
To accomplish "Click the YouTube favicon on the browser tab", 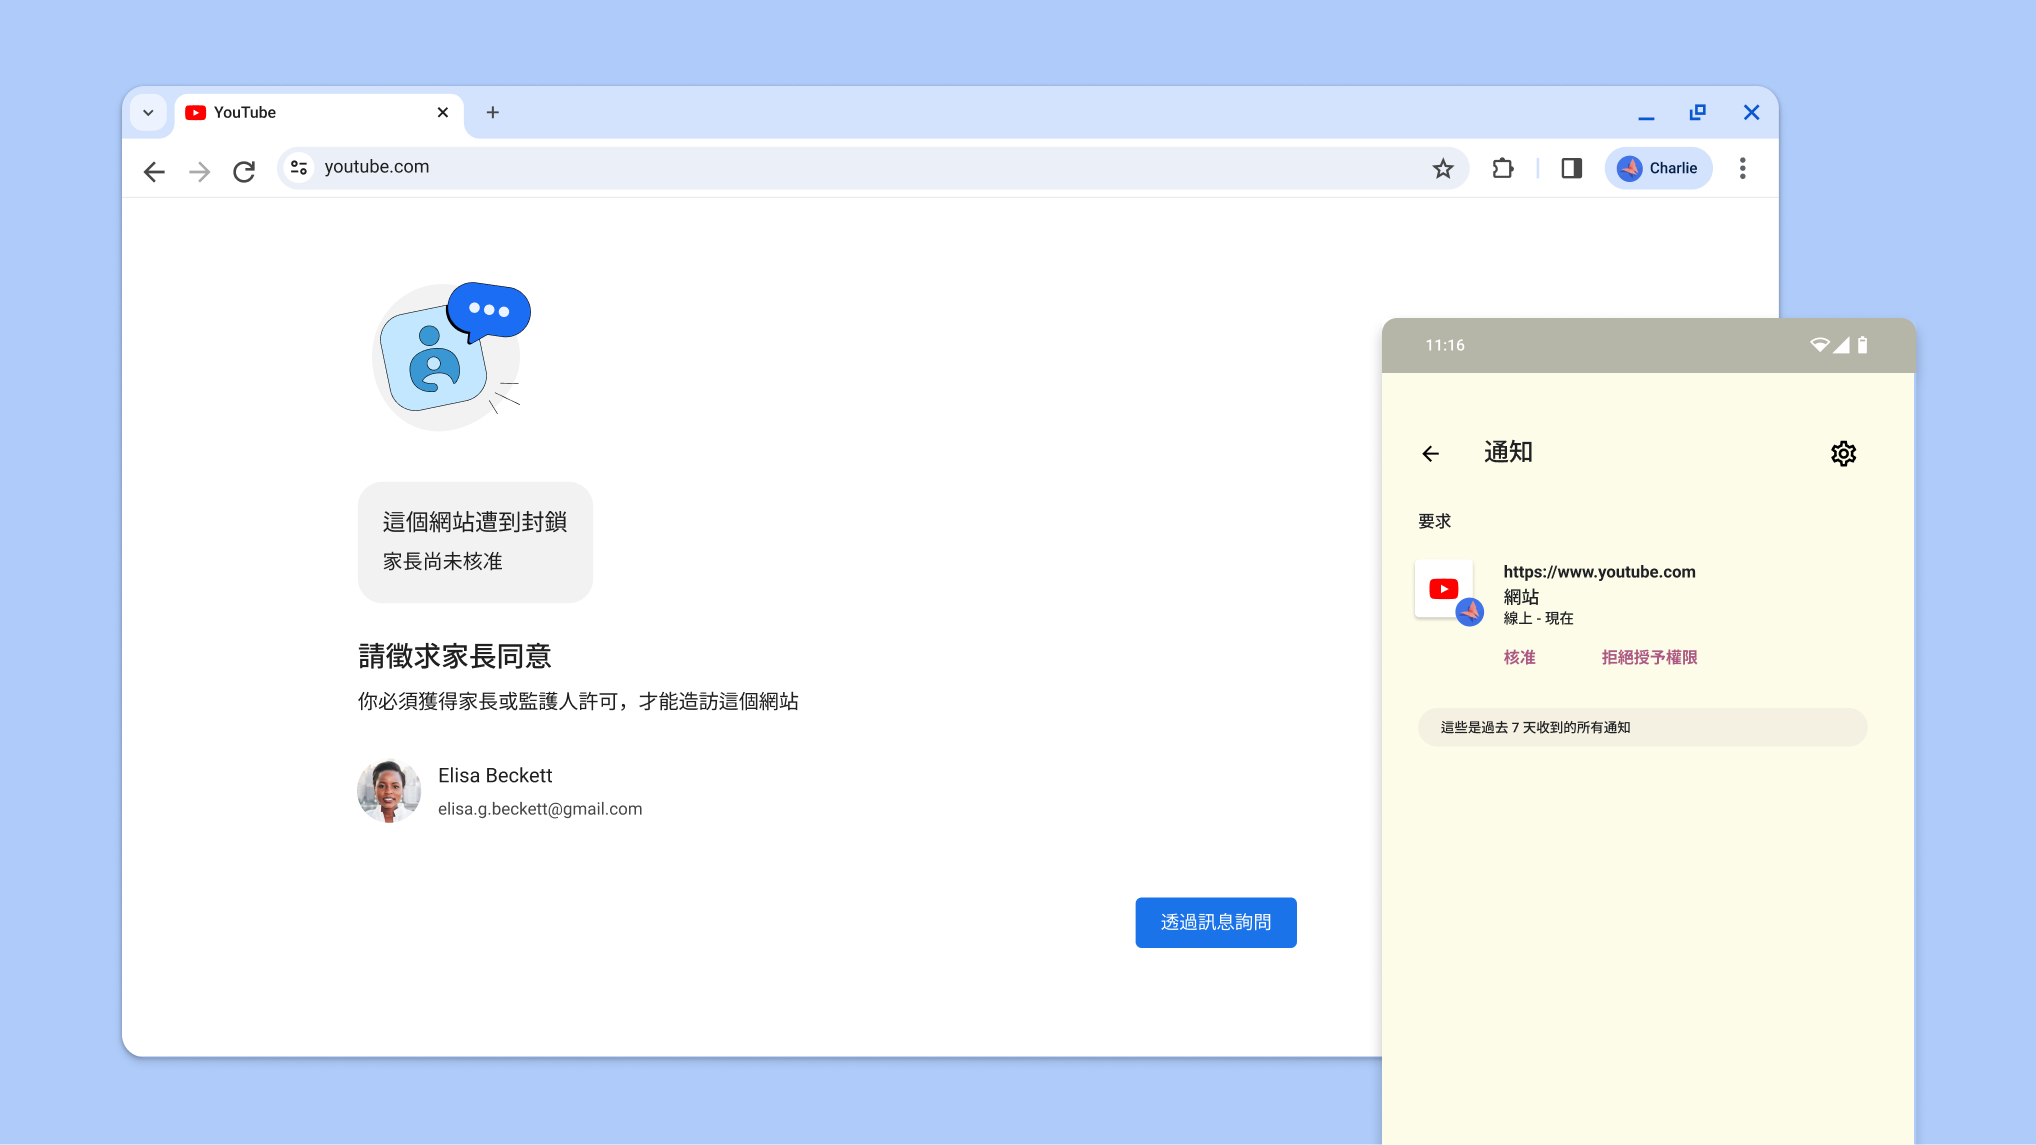I will [196, 112].
